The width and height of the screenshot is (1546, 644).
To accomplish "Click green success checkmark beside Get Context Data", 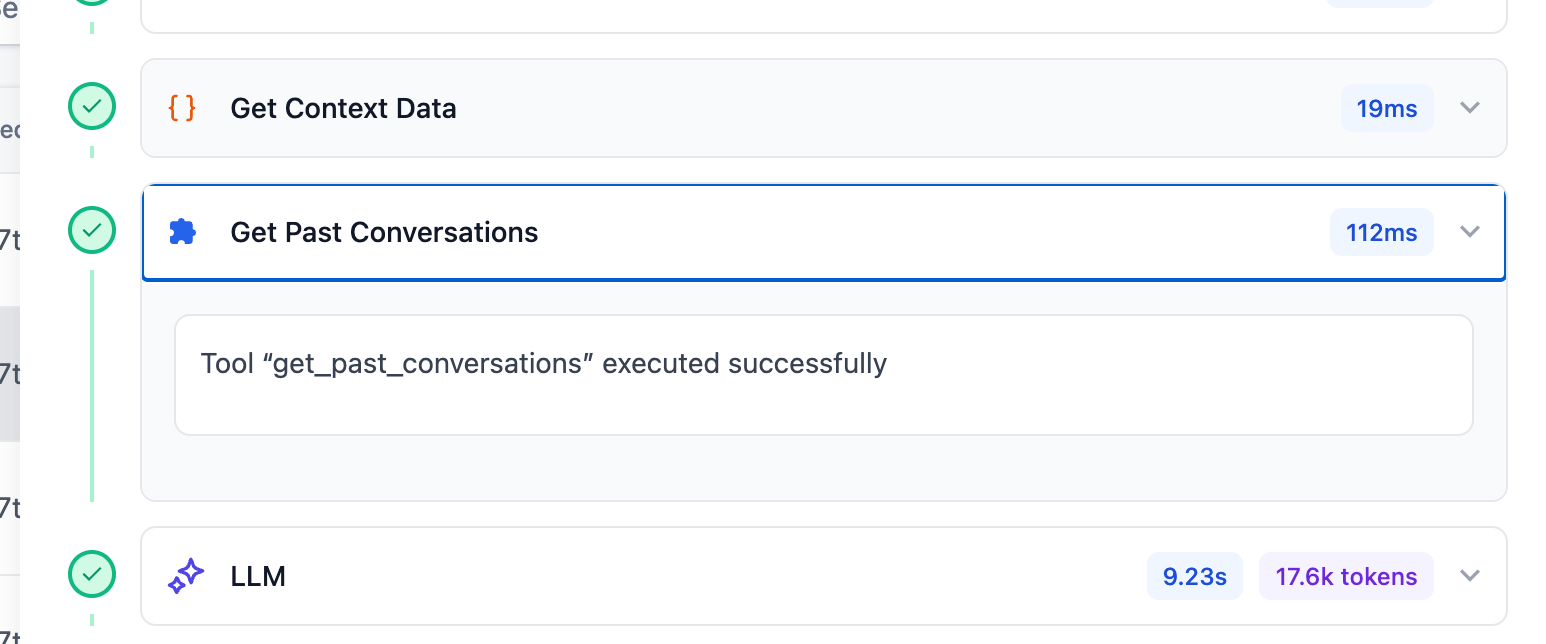I will (x=92, y=107).
